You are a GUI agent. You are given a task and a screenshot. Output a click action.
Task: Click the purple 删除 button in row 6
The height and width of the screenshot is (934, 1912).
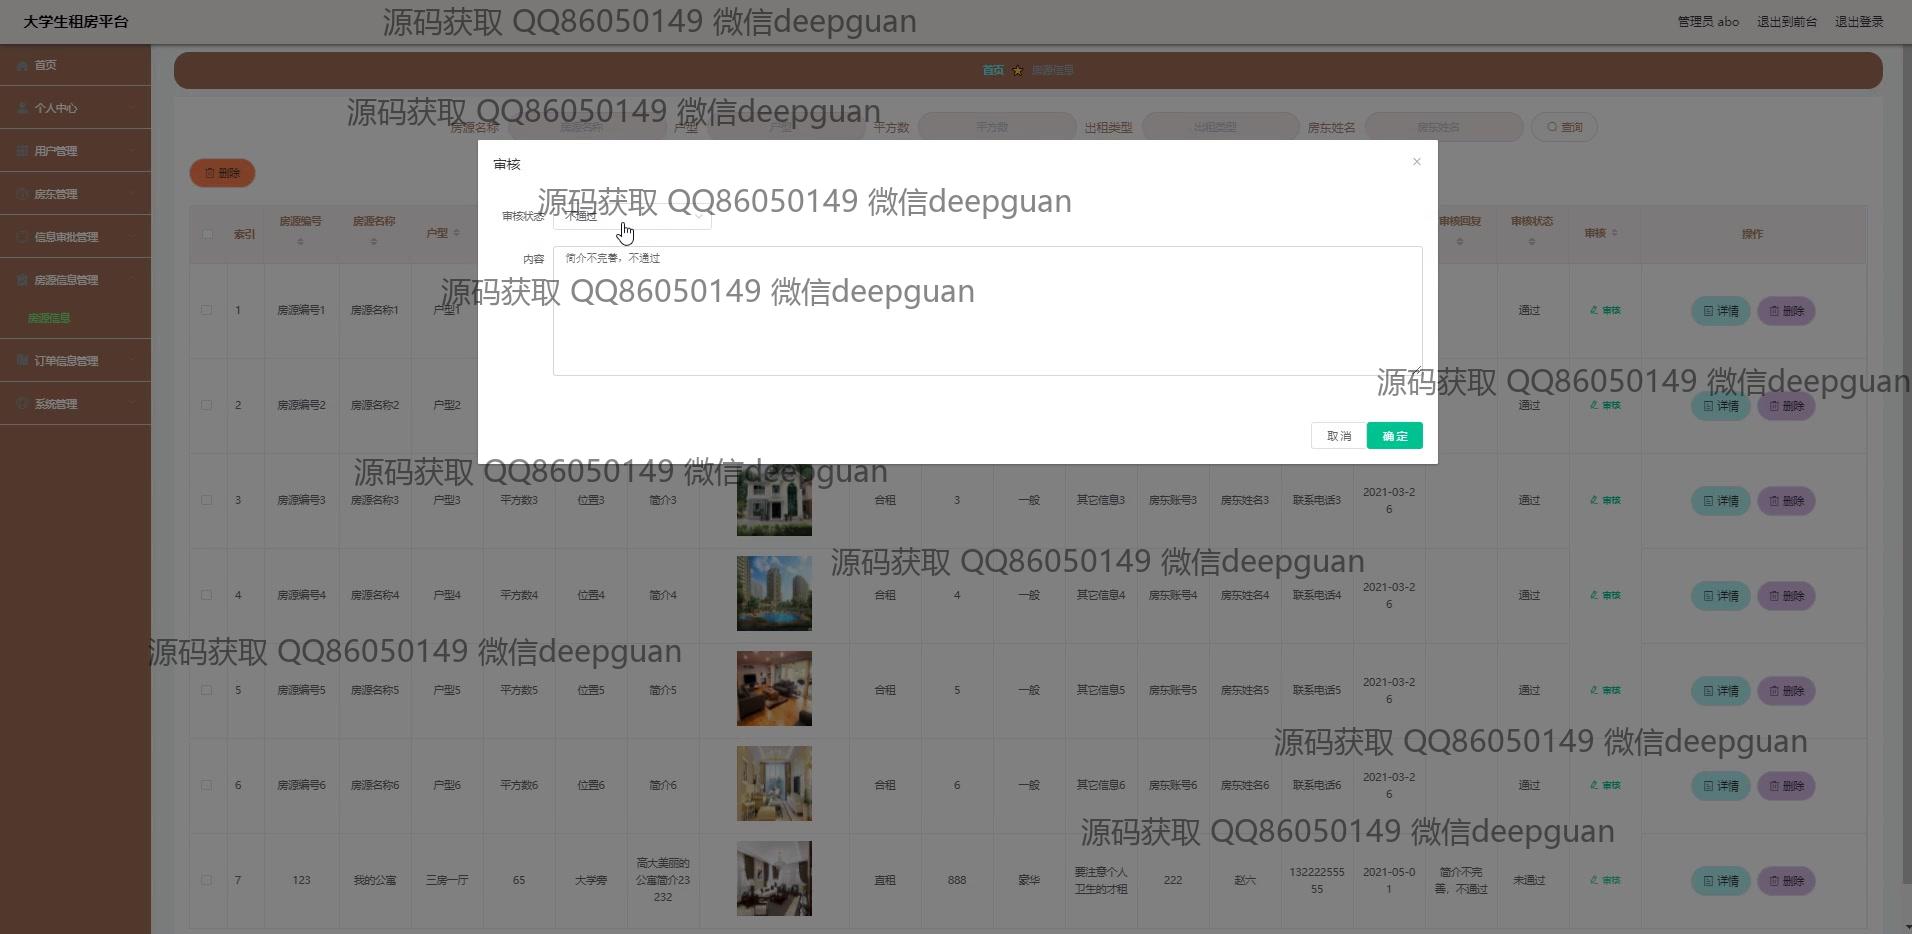click(x=1786, y=786)
